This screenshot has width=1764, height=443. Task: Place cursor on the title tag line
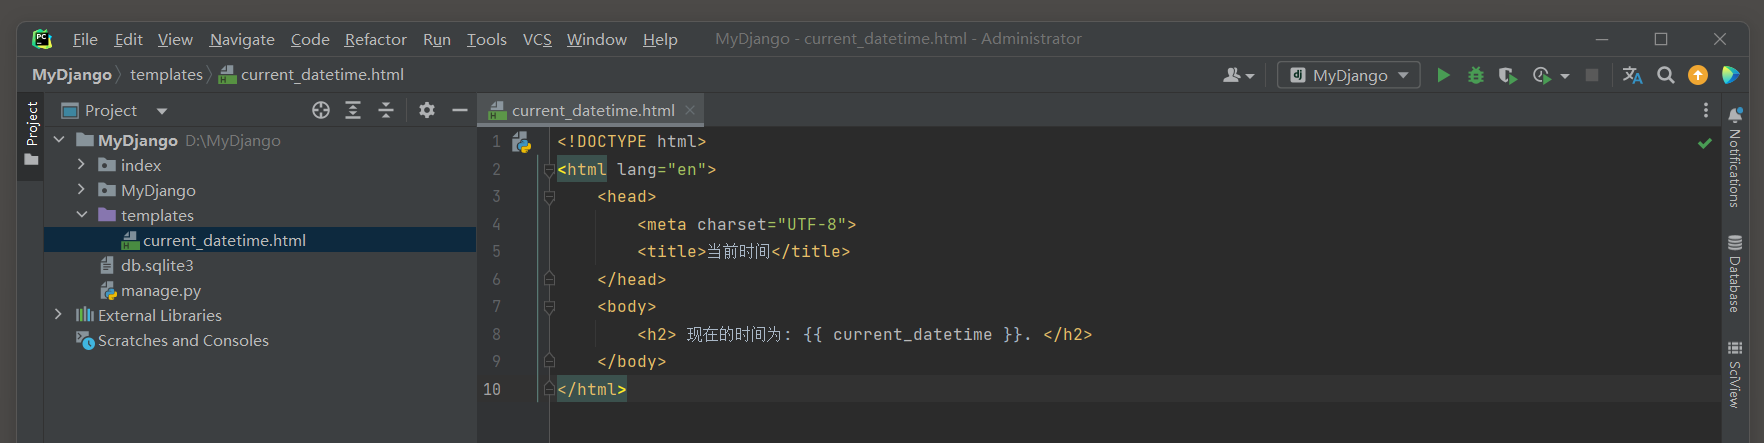point(743,252)
